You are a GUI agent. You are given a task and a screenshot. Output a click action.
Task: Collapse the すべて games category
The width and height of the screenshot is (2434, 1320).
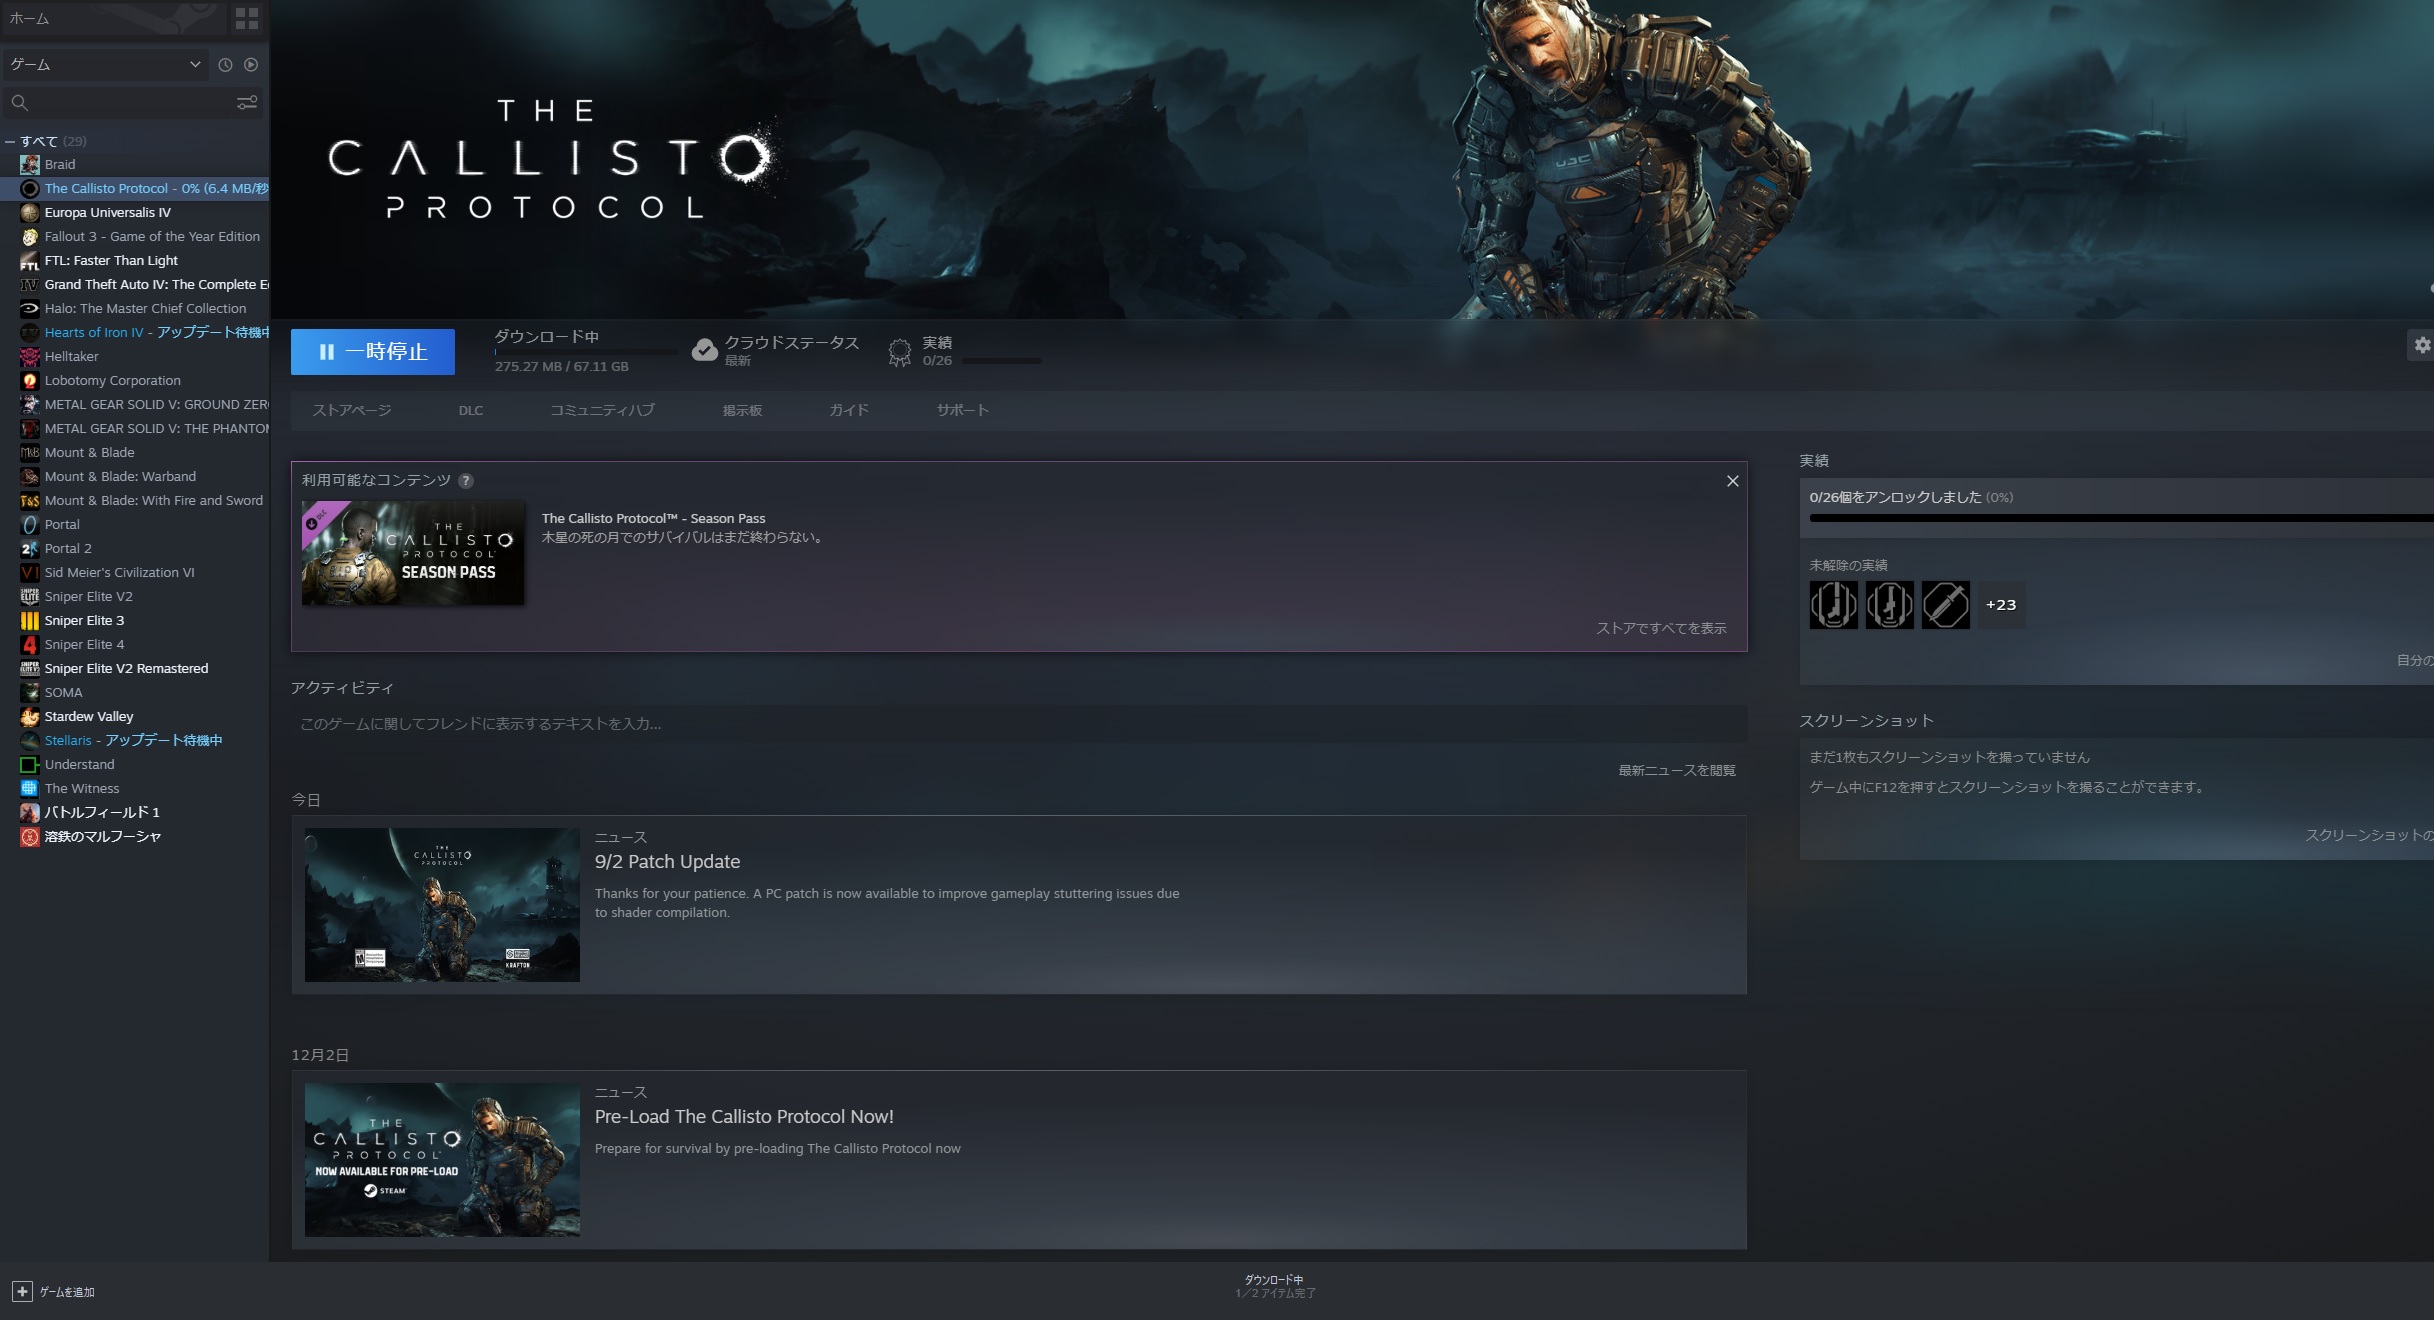click(x=10, y=142)
